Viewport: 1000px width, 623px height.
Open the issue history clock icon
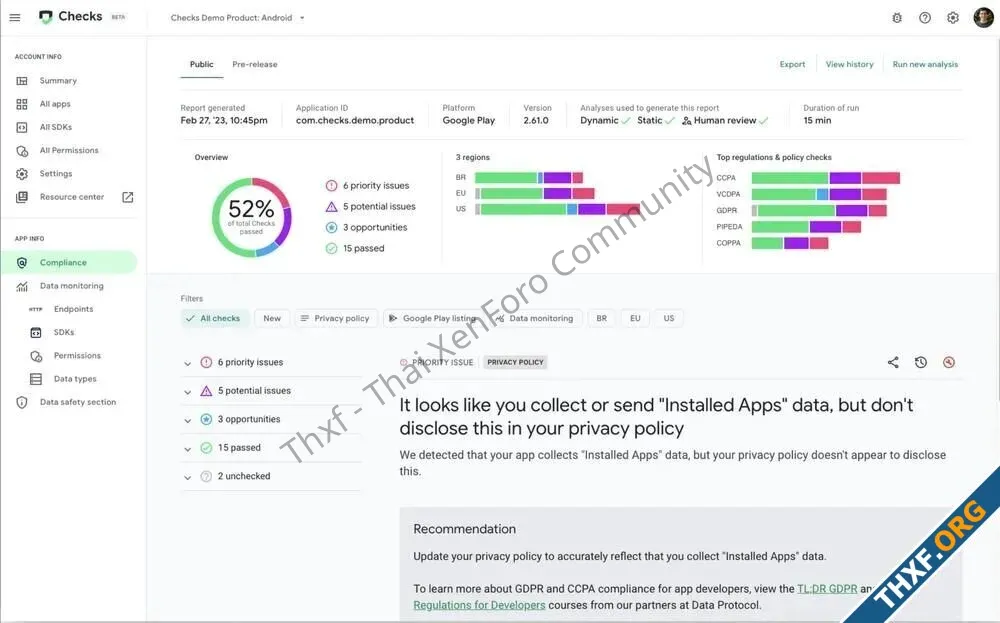pyautogui.click(x=921, y=362)
